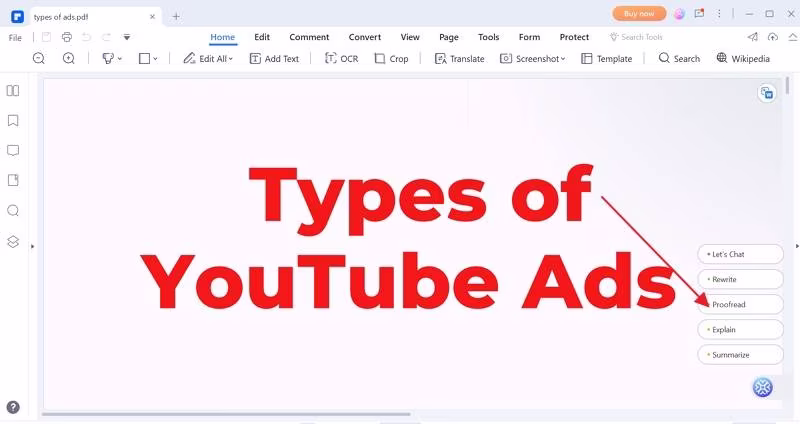Image resolution: width=800 pixels, height=424 pixels.
Task: Open the Wikipedia lookup tool
Action: [743, 59]
